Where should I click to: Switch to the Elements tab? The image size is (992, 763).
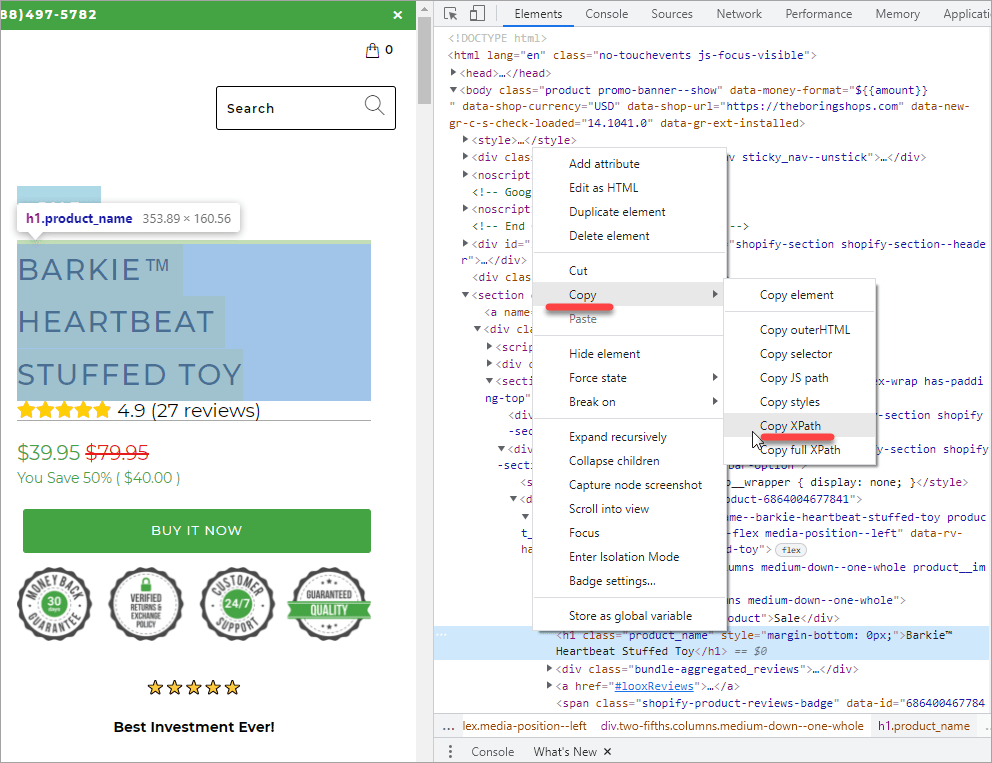pyautogui.click(x=538, y=14)
